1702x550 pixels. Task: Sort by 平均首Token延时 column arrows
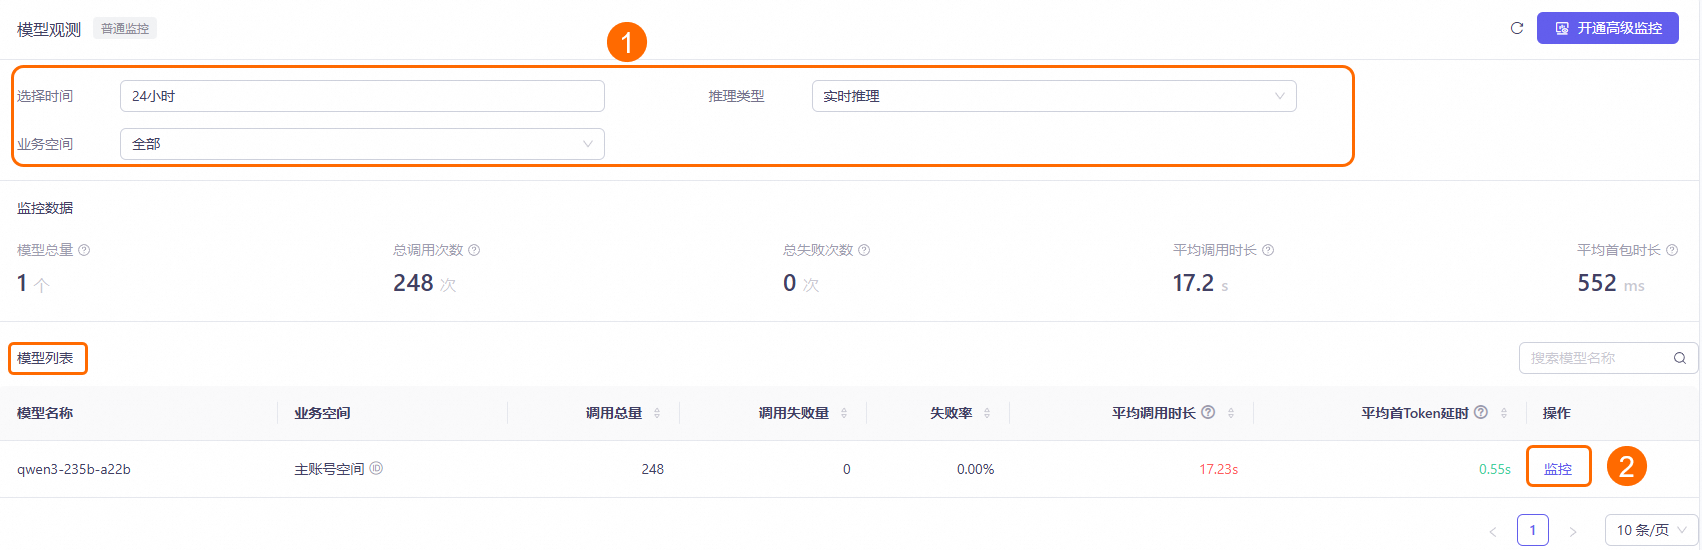tap(1504, 413)
